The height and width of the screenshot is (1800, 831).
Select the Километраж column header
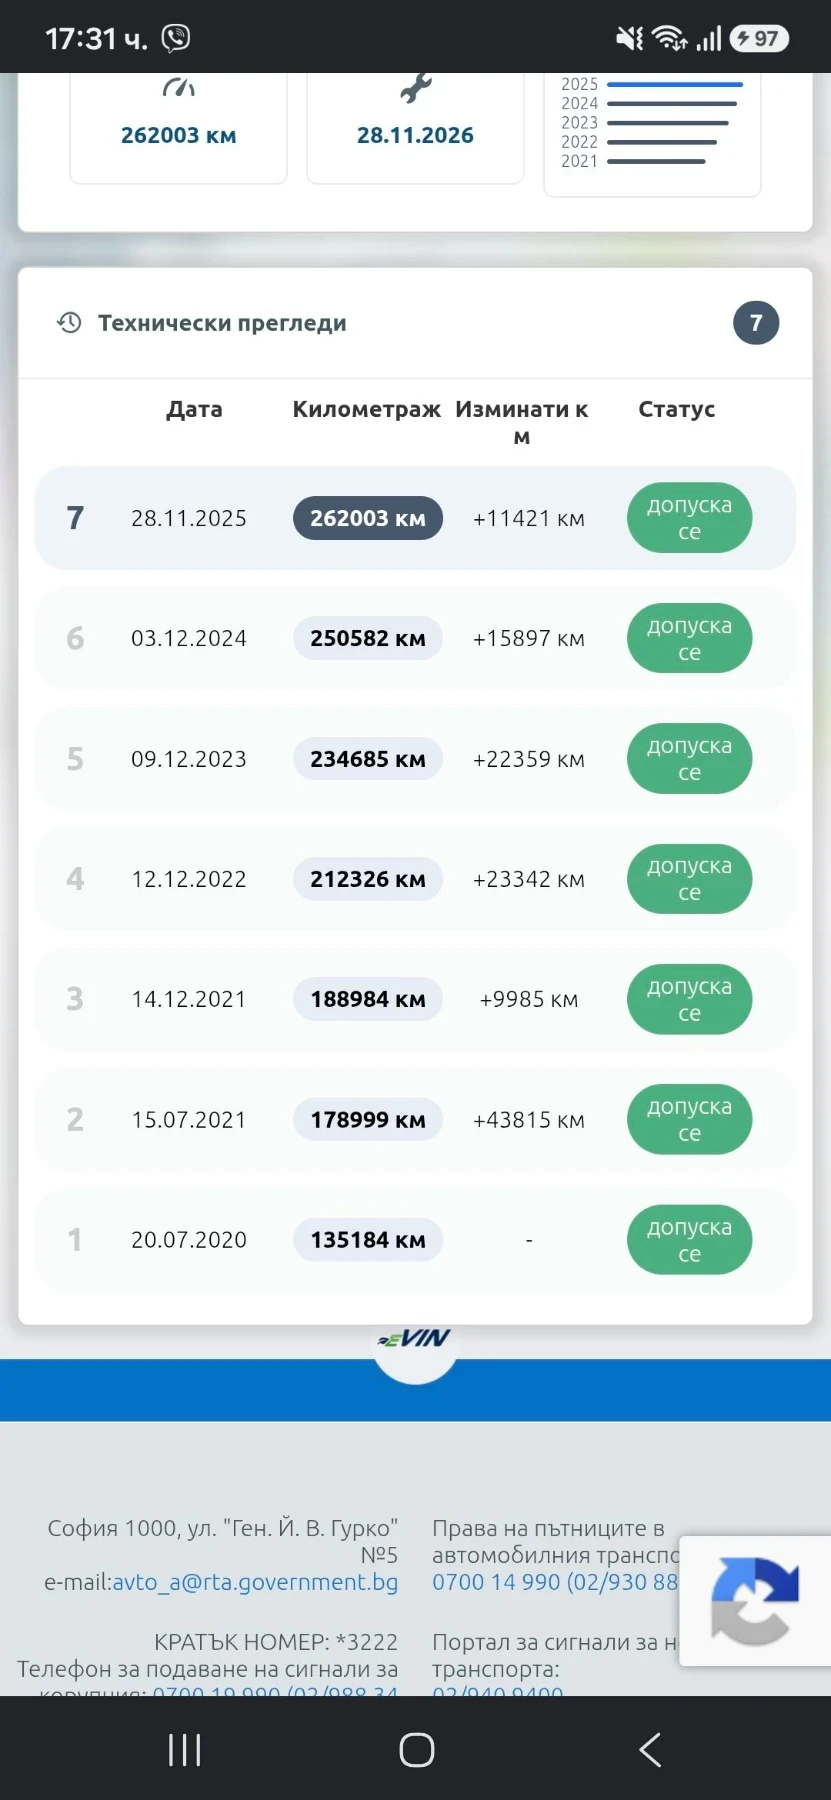pyautogui.click(x=367, y=409)
